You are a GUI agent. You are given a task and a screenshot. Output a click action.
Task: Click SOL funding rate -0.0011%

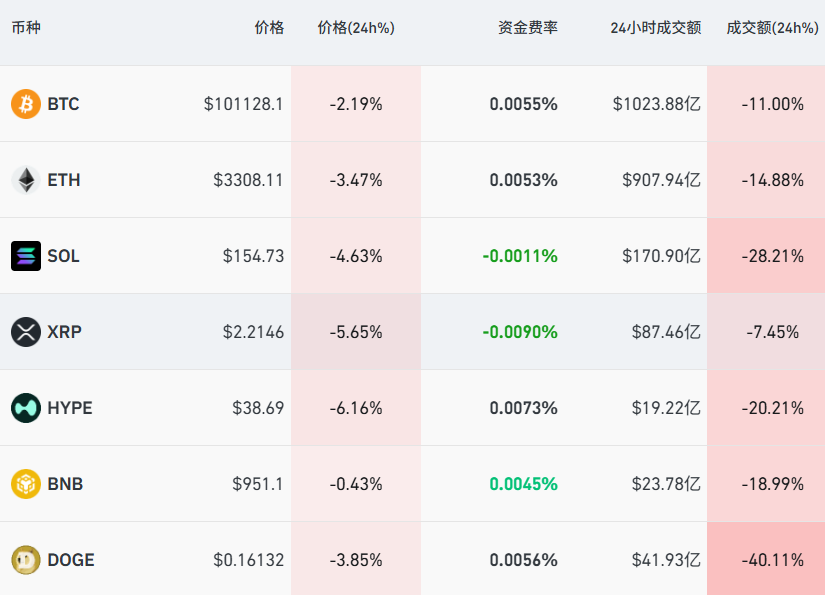click(520, 256)
